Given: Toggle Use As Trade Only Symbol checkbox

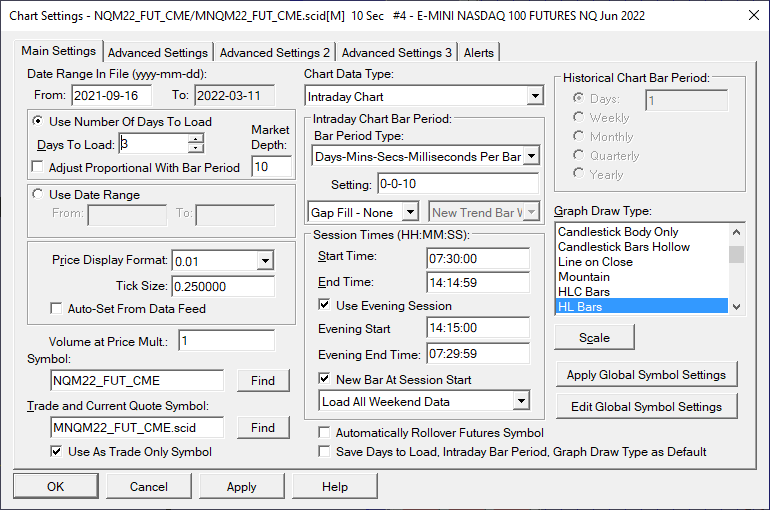Looking at the screenshot, I should click(x=56, y=452).
